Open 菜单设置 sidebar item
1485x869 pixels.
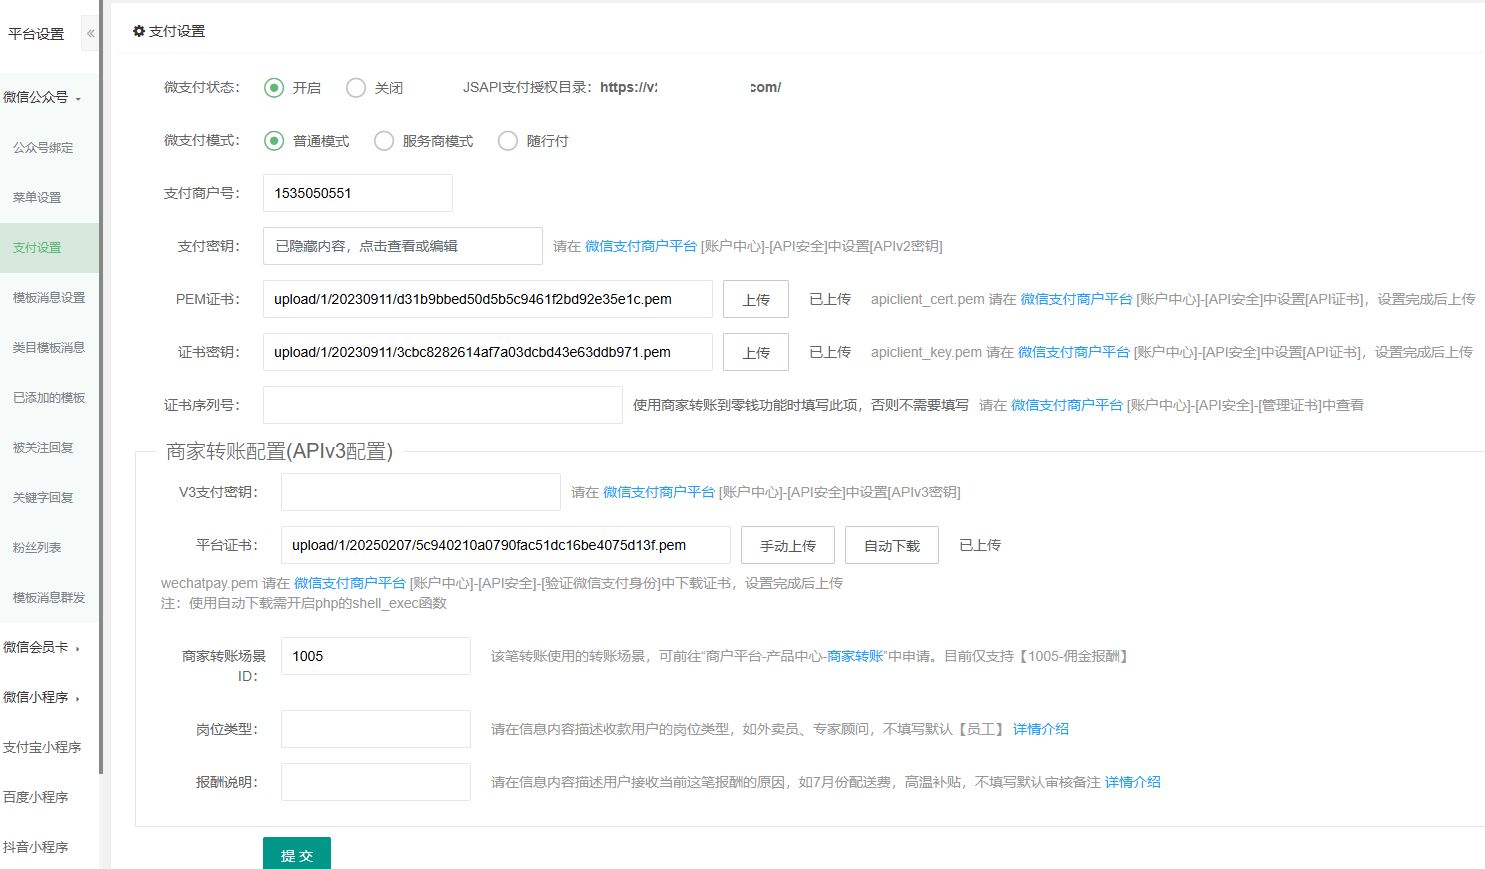[x=37, y=197]
